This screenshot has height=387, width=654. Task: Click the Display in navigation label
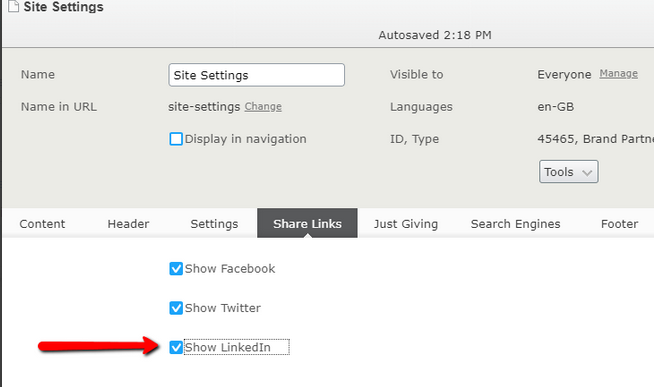click(x=246, y=139)
